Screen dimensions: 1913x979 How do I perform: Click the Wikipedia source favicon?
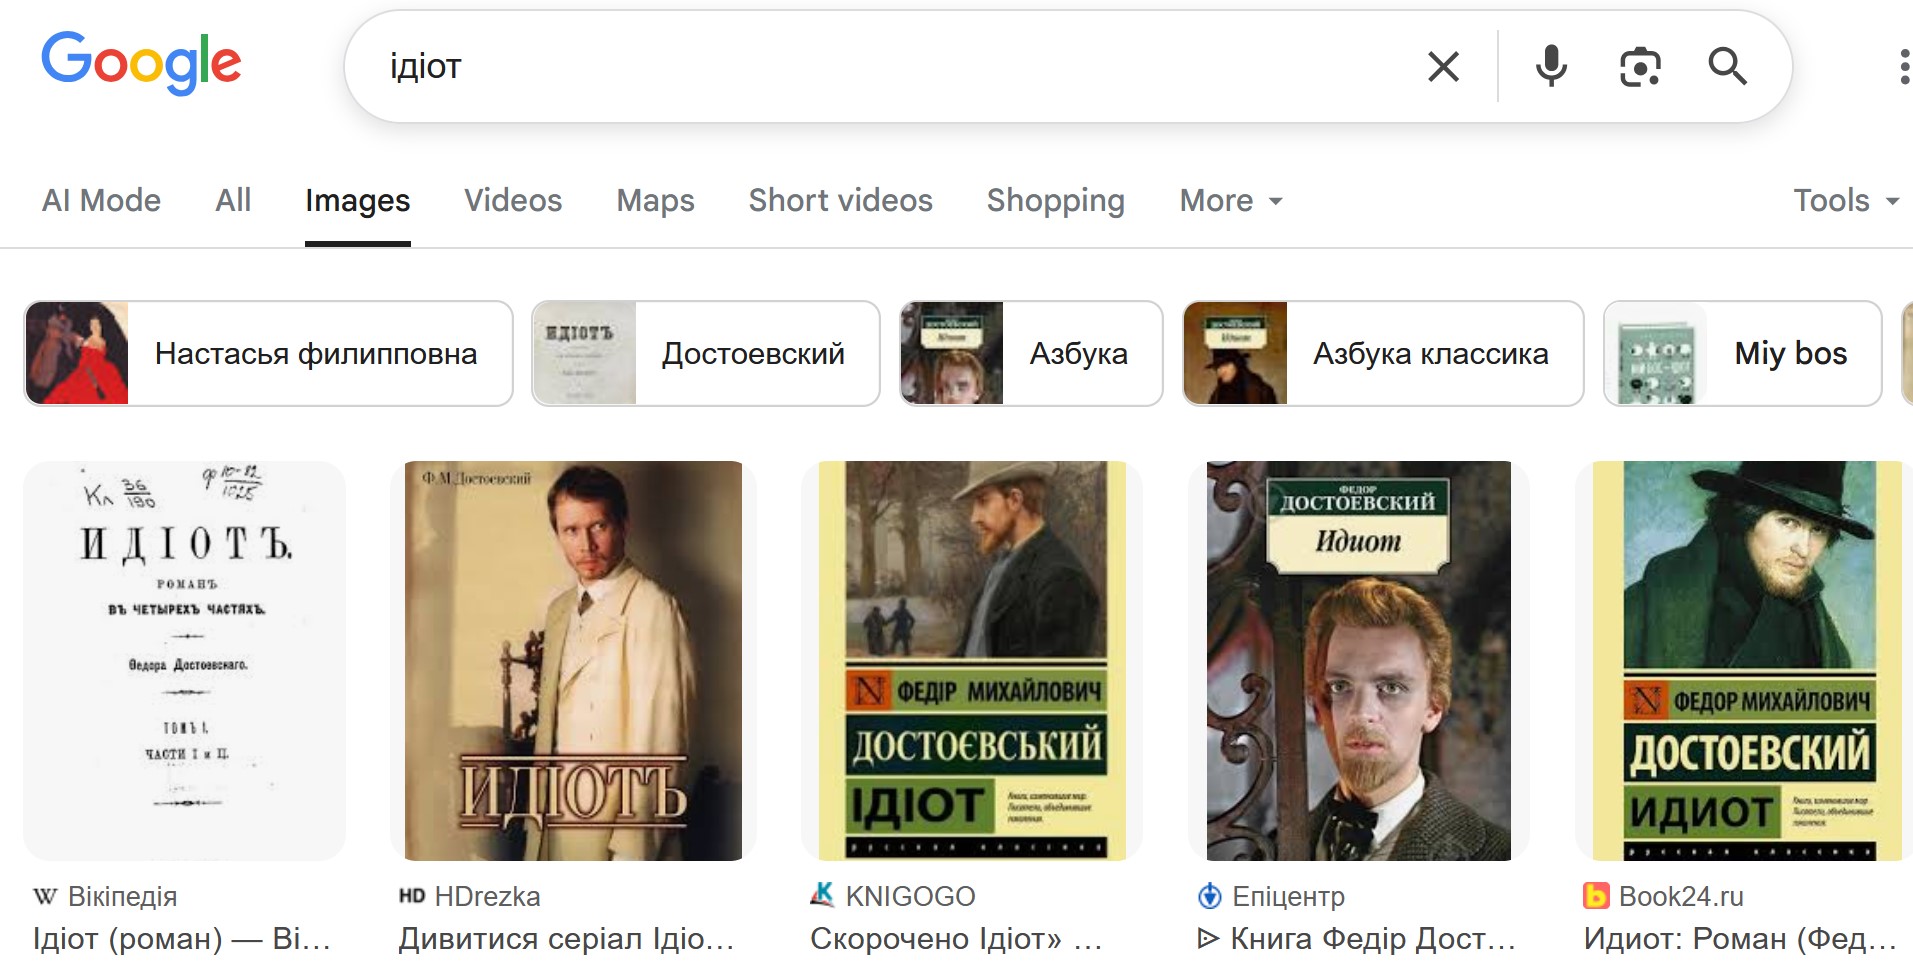coord(45,896)
